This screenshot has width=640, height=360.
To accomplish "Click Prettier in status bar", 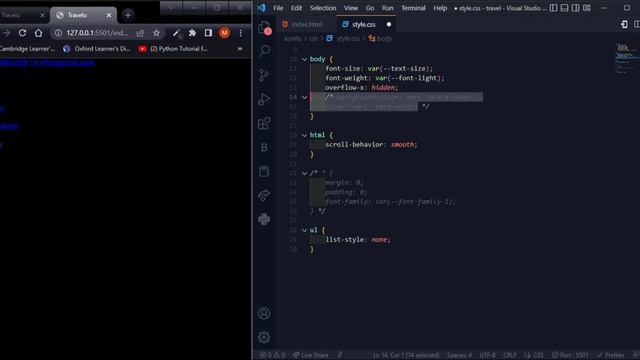I will coord(611,355).
